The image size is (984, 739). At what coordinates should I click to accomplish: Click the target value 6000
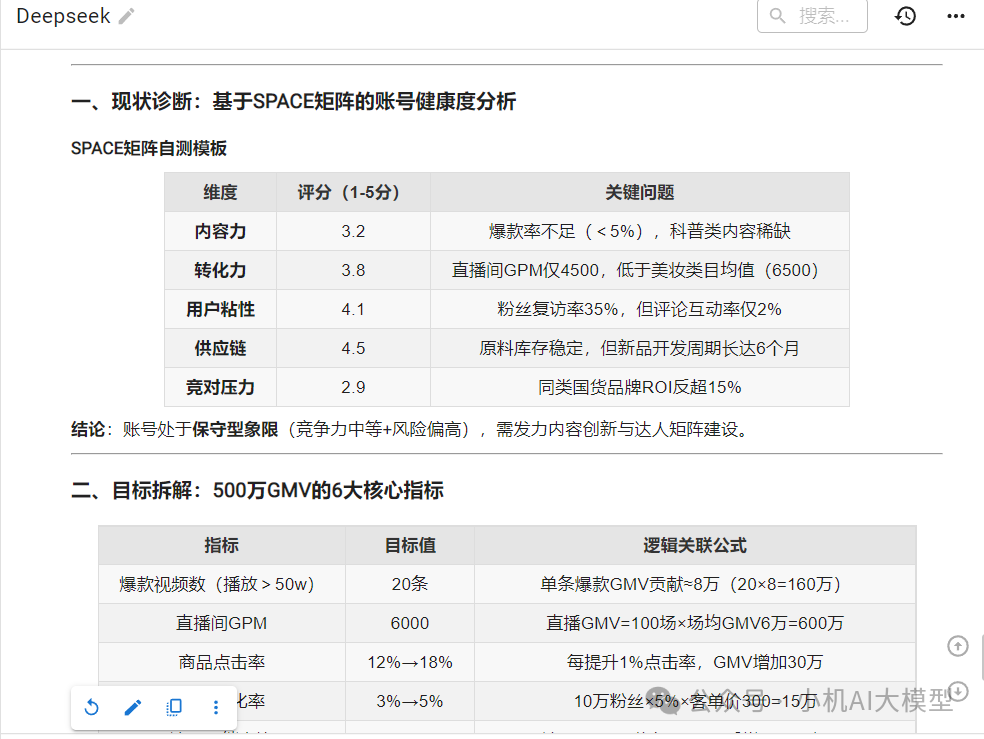coord(410,623)
